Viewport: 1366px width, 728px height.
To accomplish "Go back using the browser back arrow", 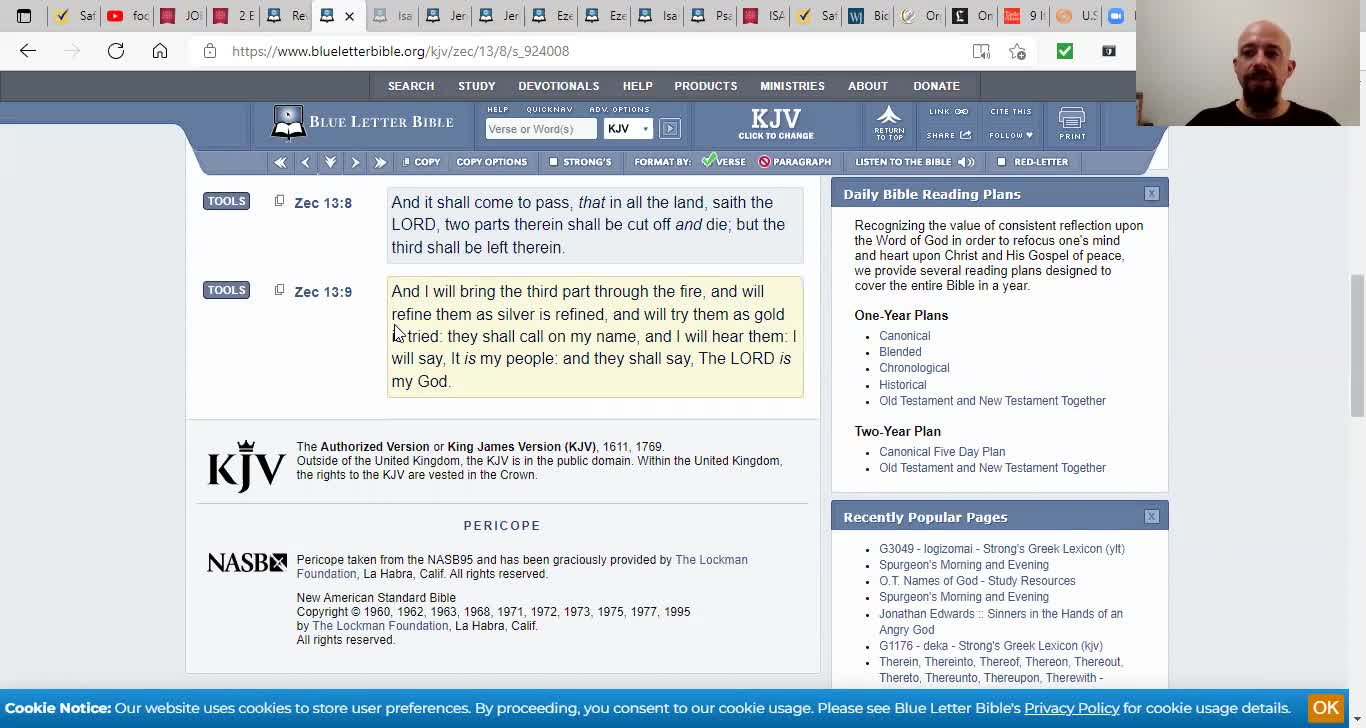I will coord(28,51).
